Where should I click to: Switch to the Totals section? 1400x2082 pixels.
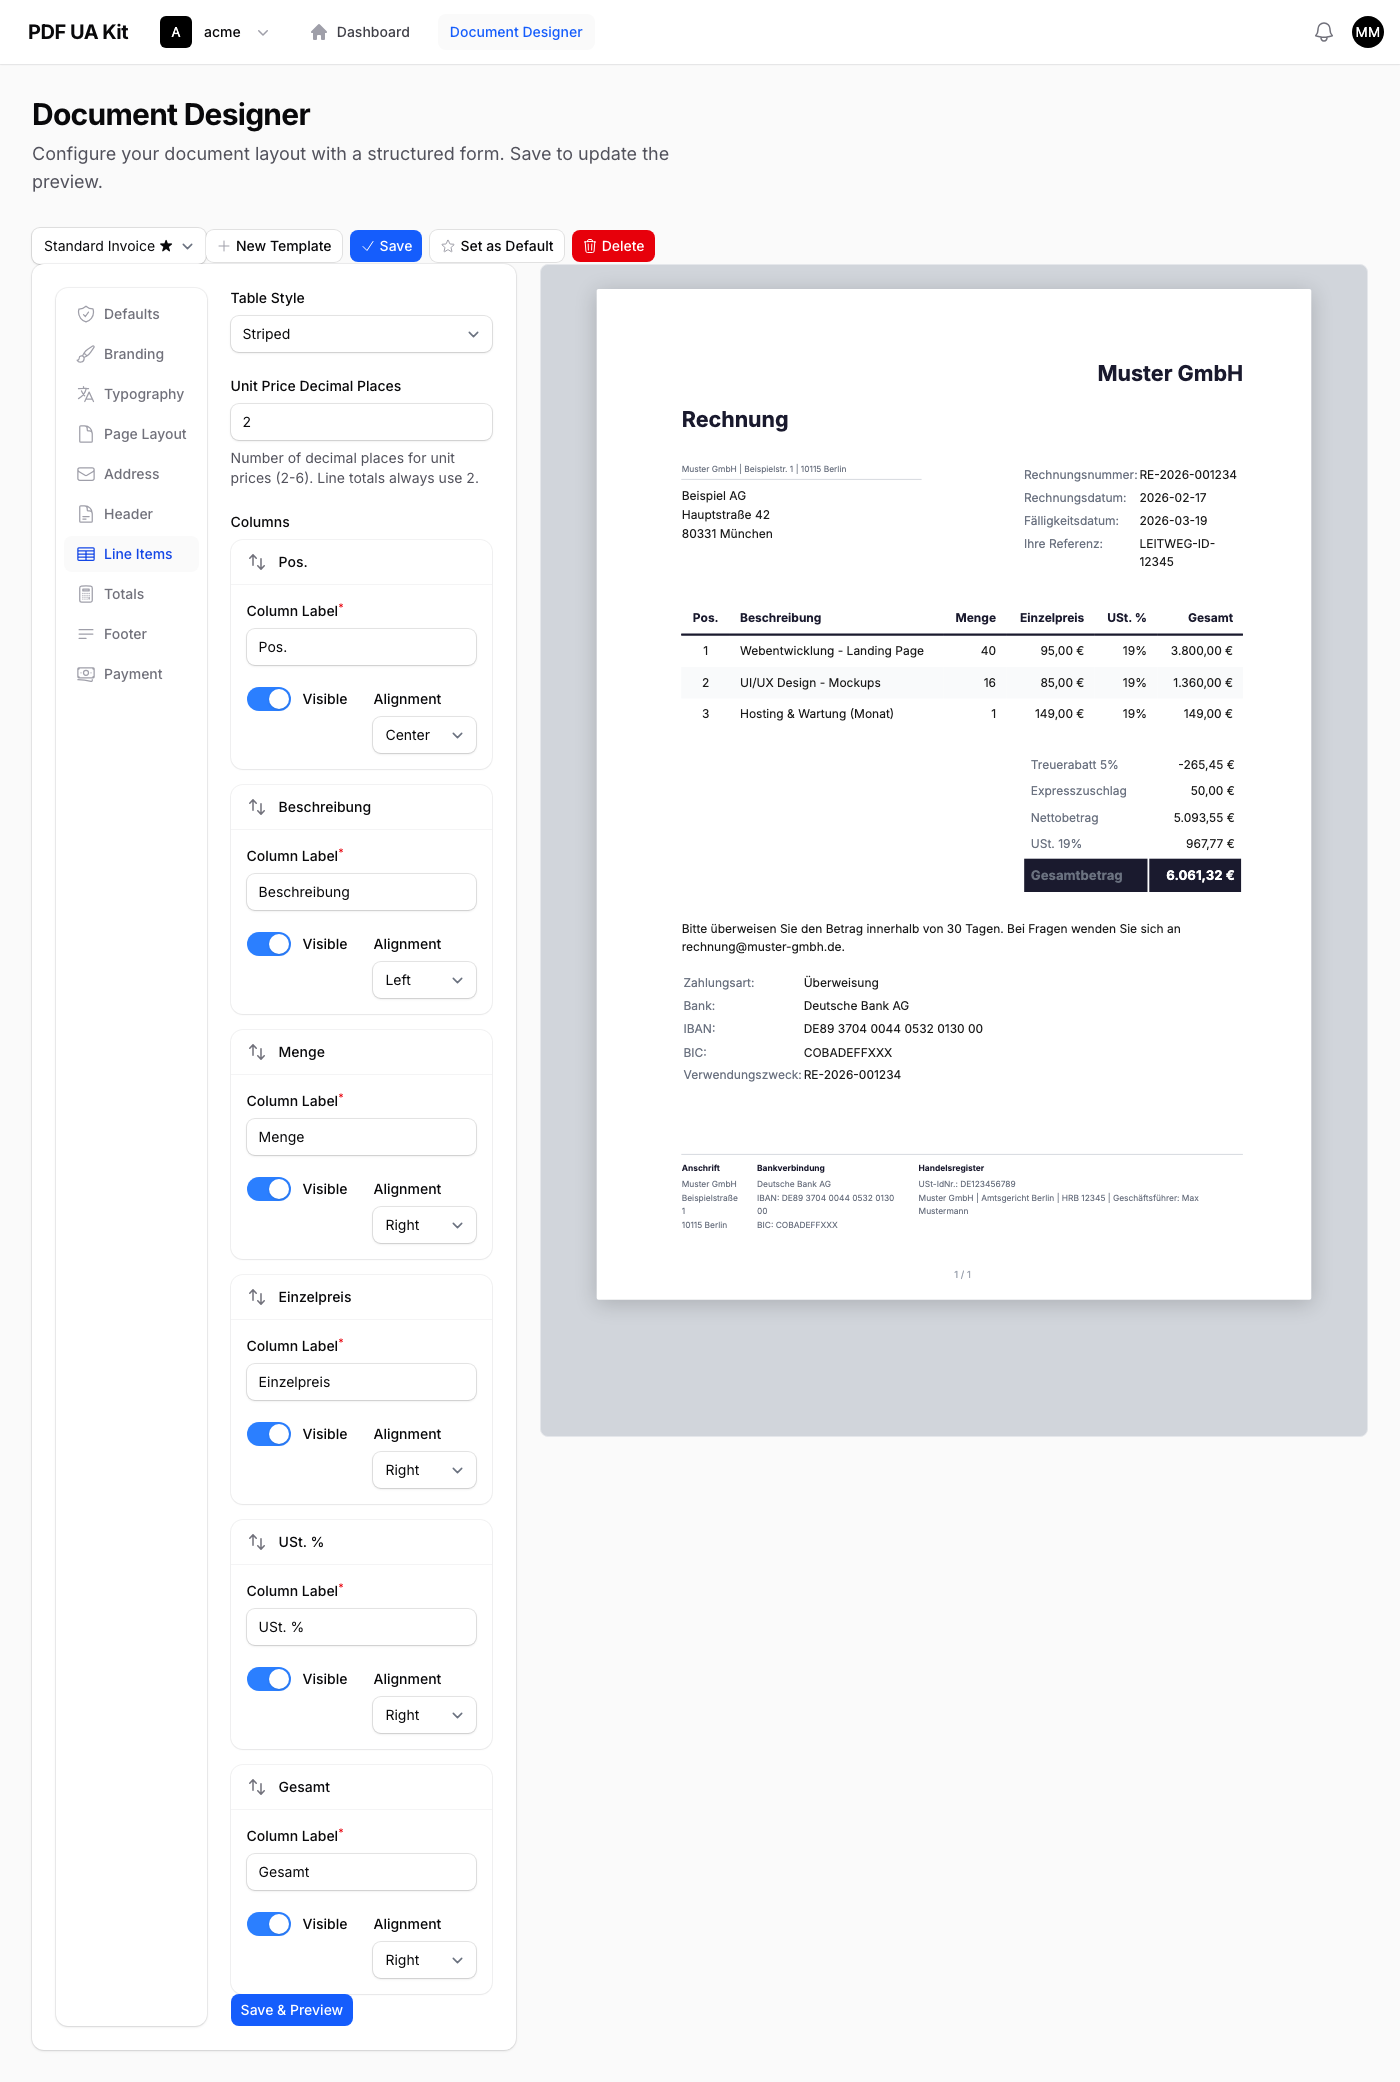[131, 594]
